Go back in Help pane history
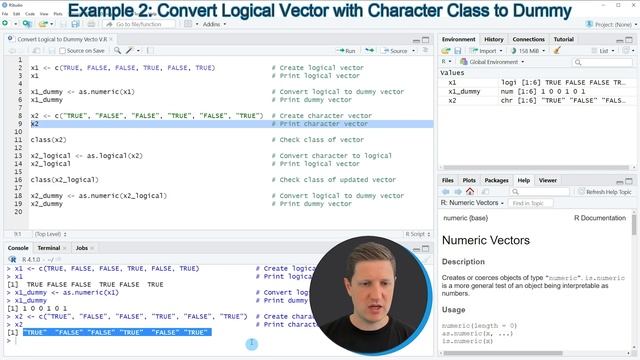 (x=445, y=191)
